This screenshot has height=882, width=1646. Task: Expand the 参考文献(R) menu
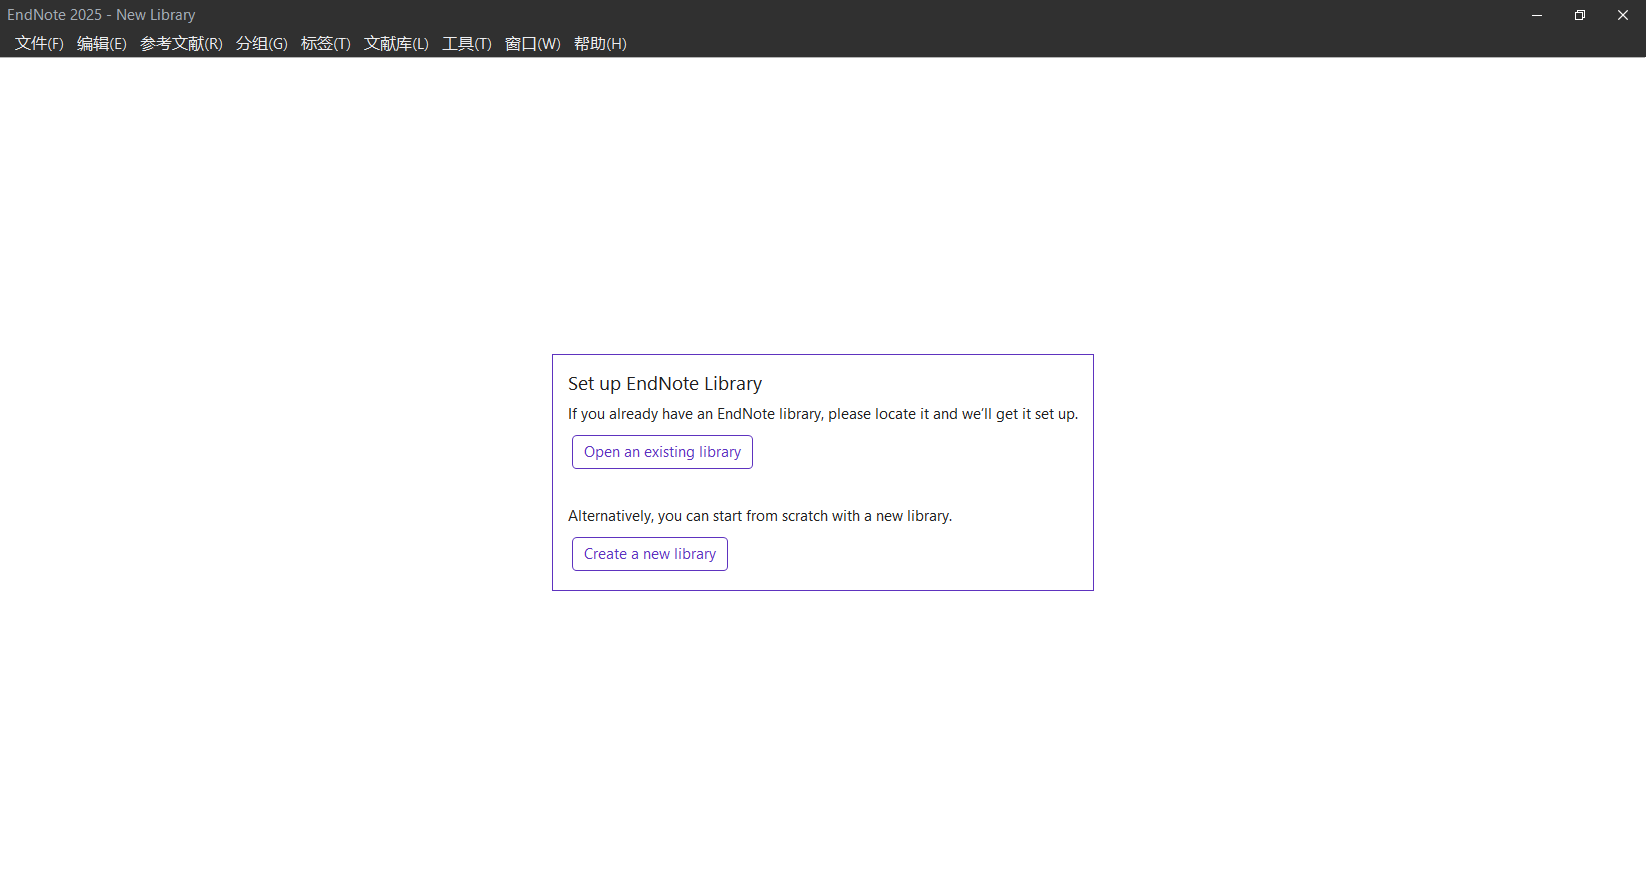tap(181, 44)
